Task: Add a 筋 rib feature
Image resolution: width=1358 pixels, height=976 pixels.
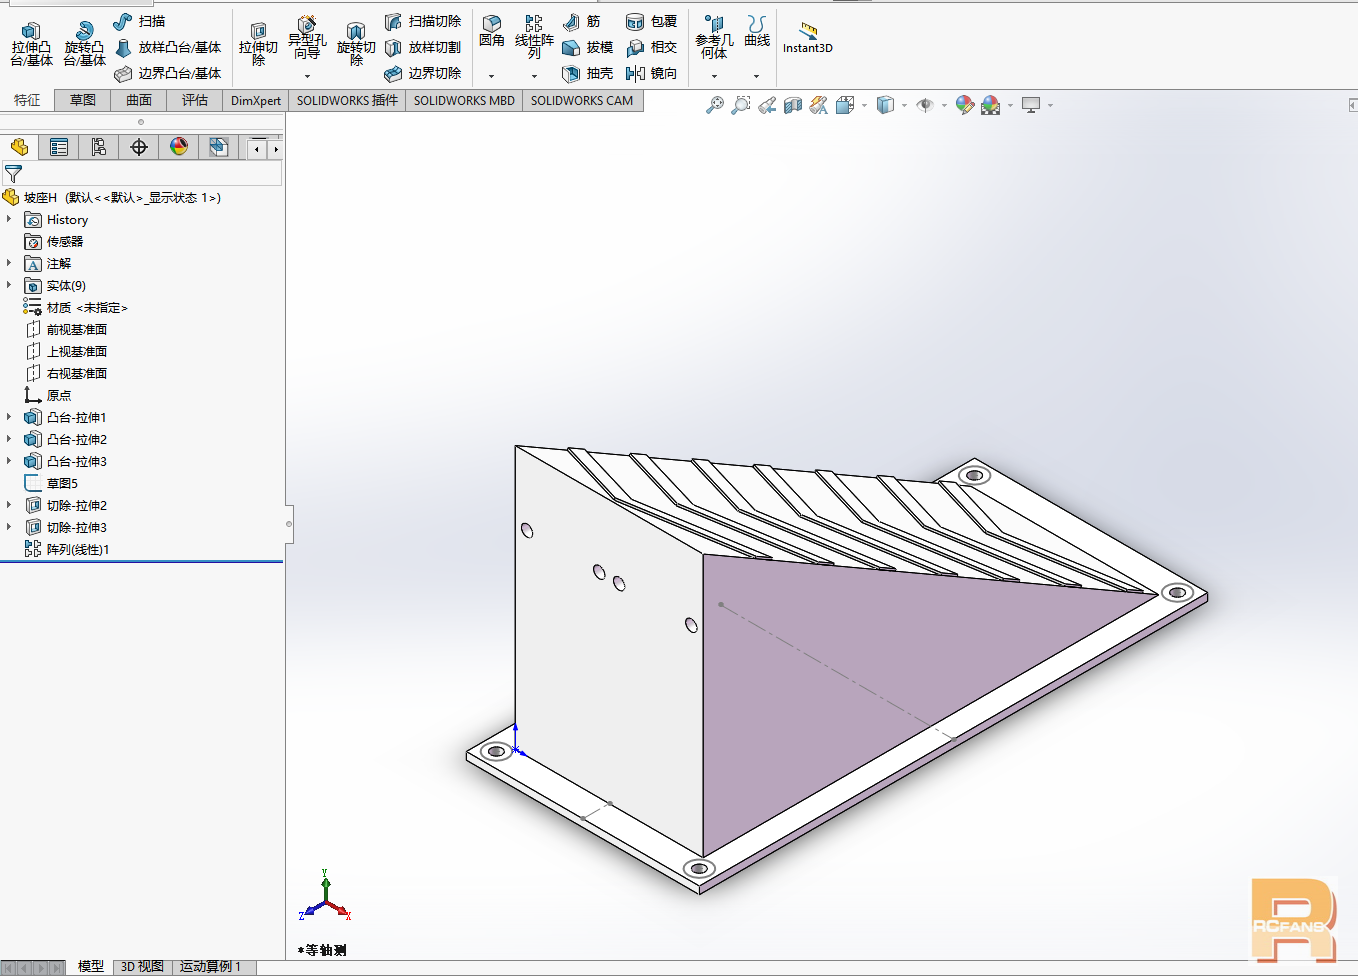Action: pyautogui.click(x=581, y=21)
